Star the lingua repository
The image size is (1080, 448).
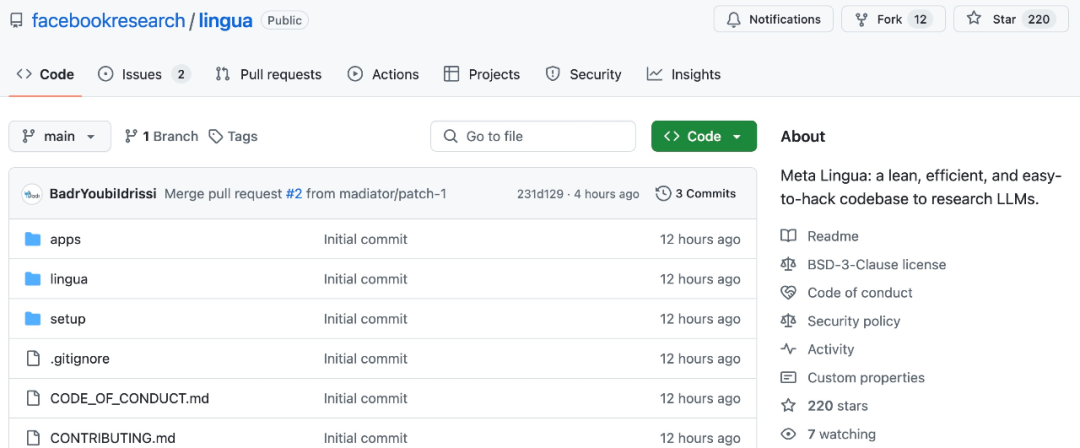pos(1009,19)
